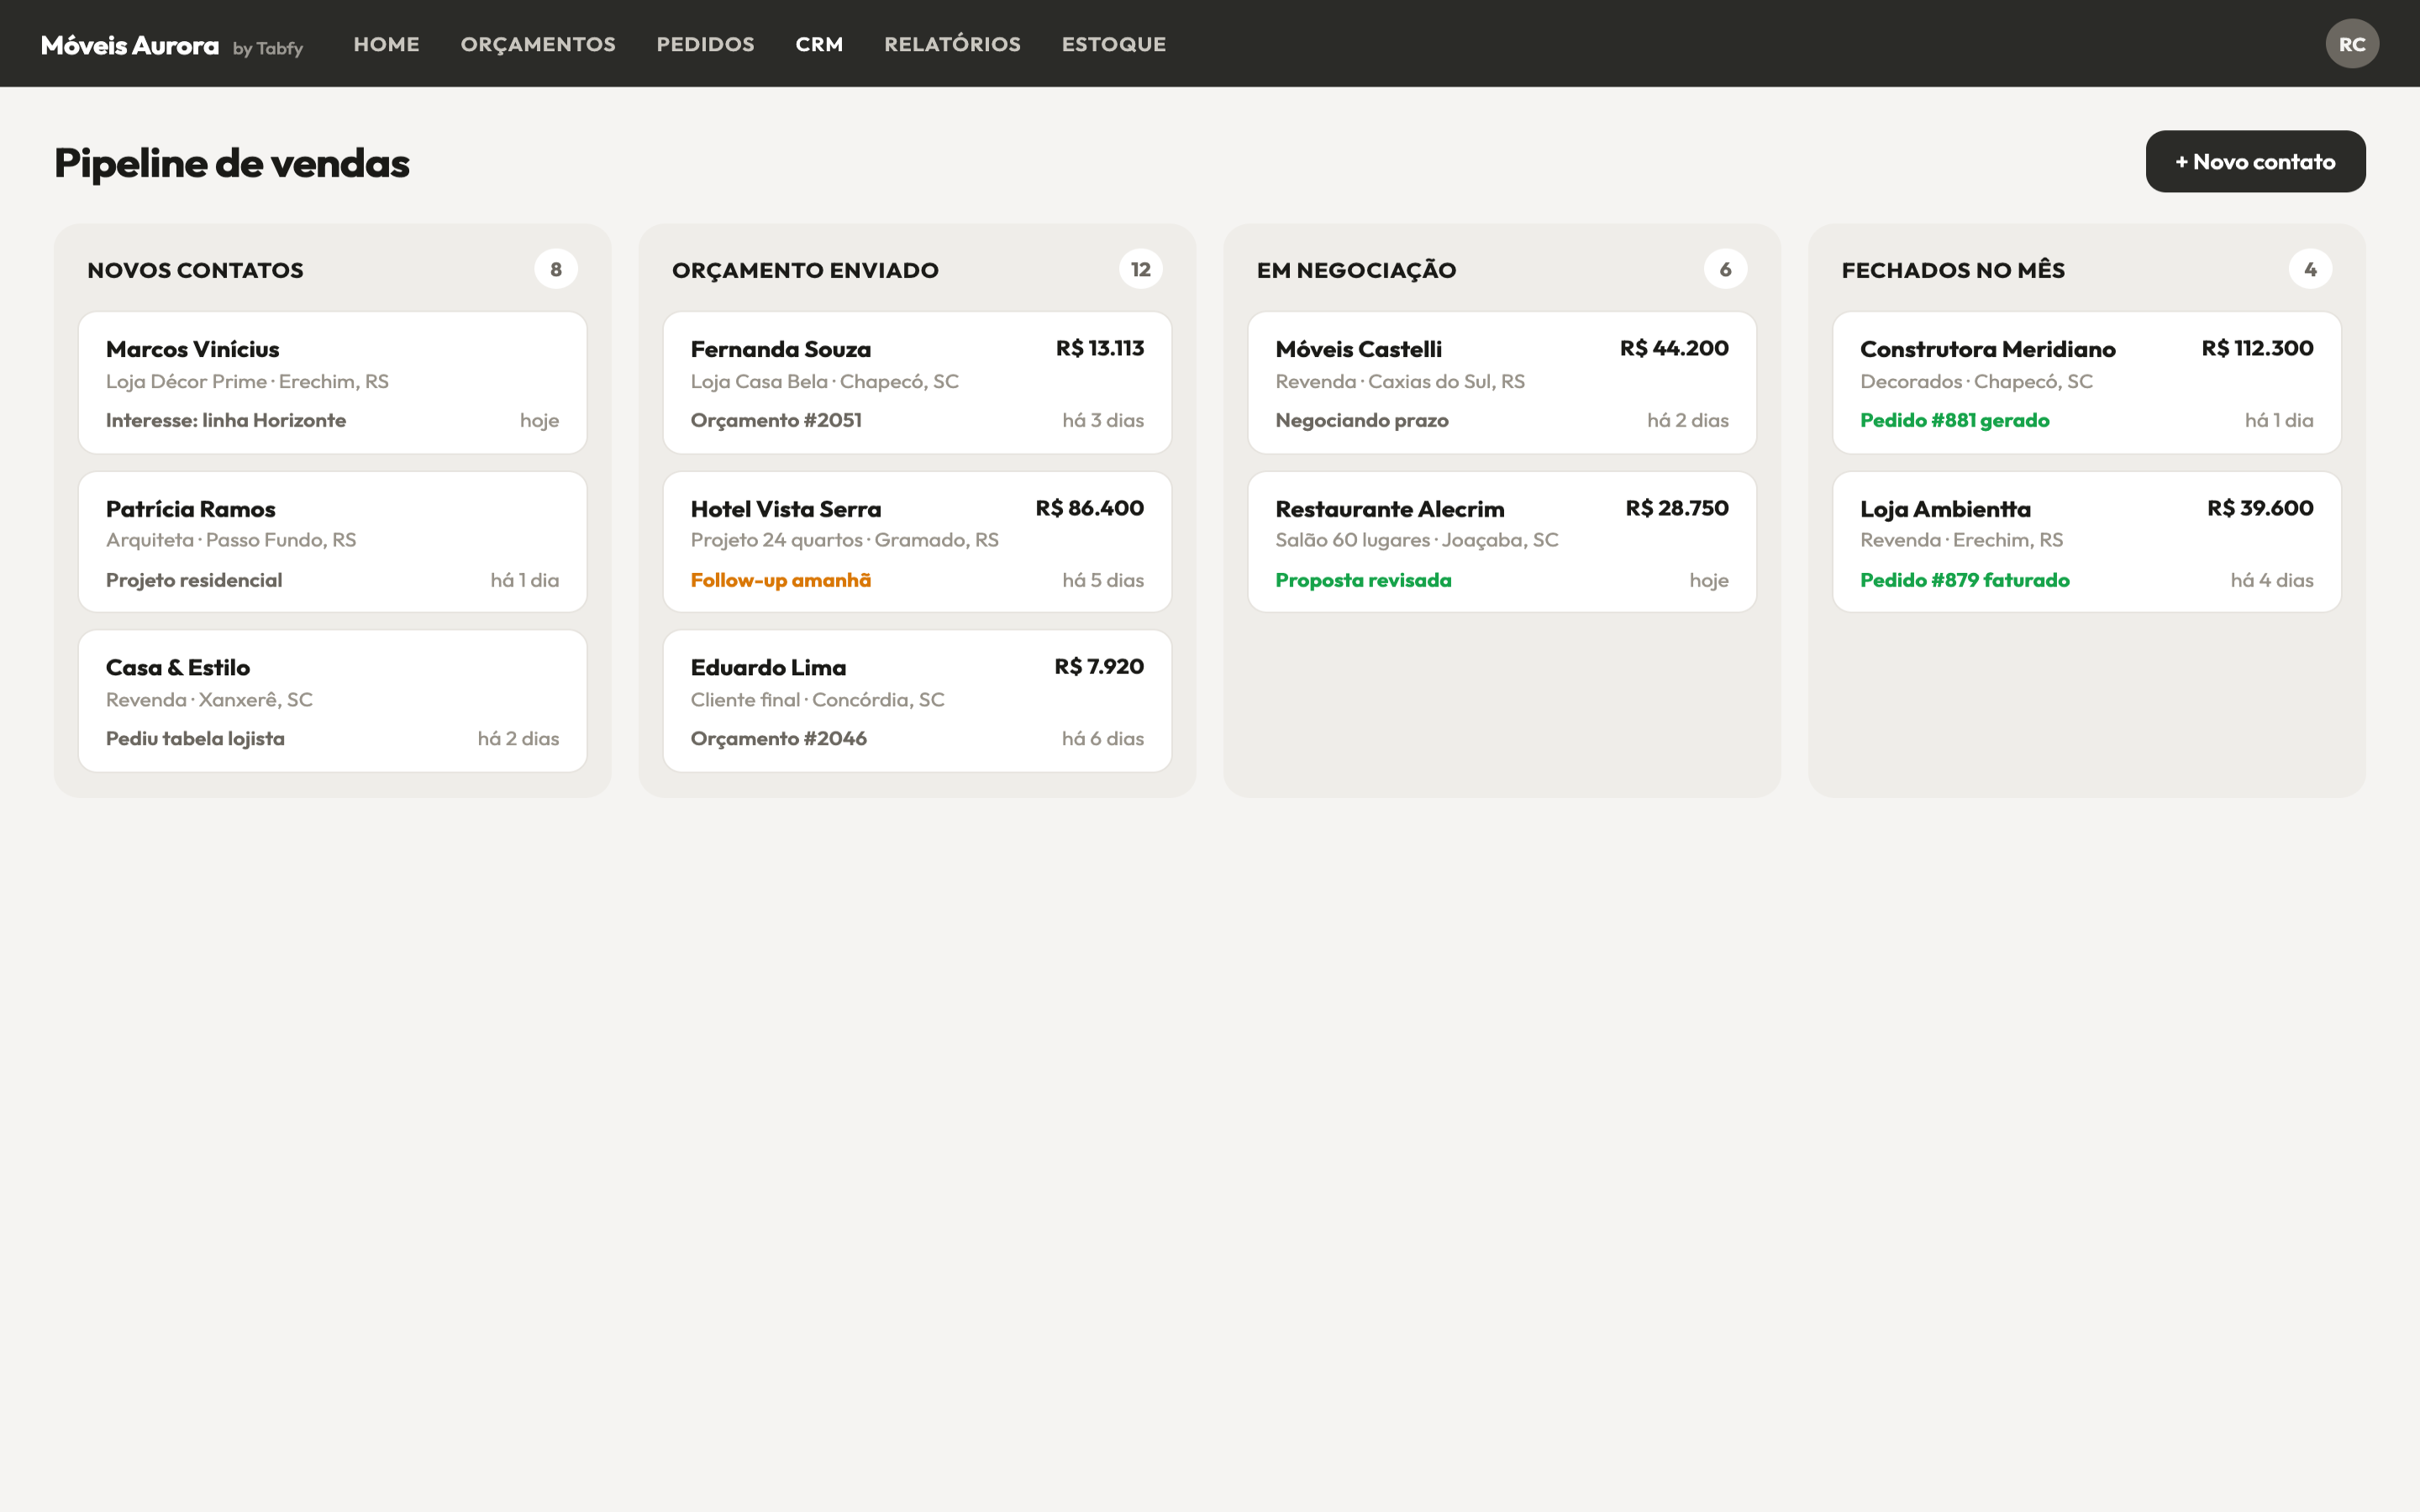This screenshot has height=1512, width=2420.
Task: Click the FECHADOS NO MÊS column header
Action: 1953,270
